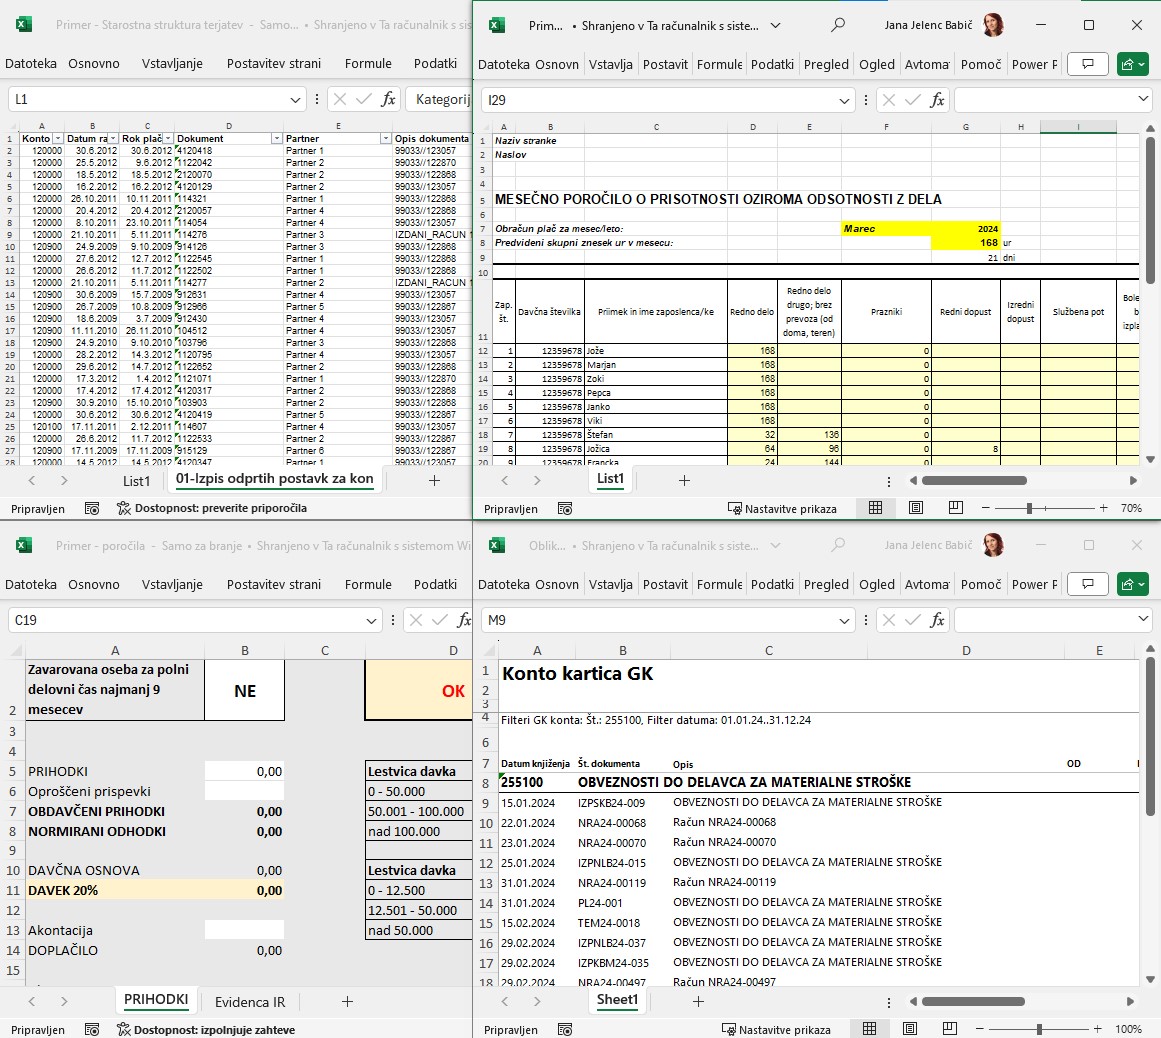1161x1038 pixels.
Task: Expand the L1 name box dropdown
Action: pos(295,99)
